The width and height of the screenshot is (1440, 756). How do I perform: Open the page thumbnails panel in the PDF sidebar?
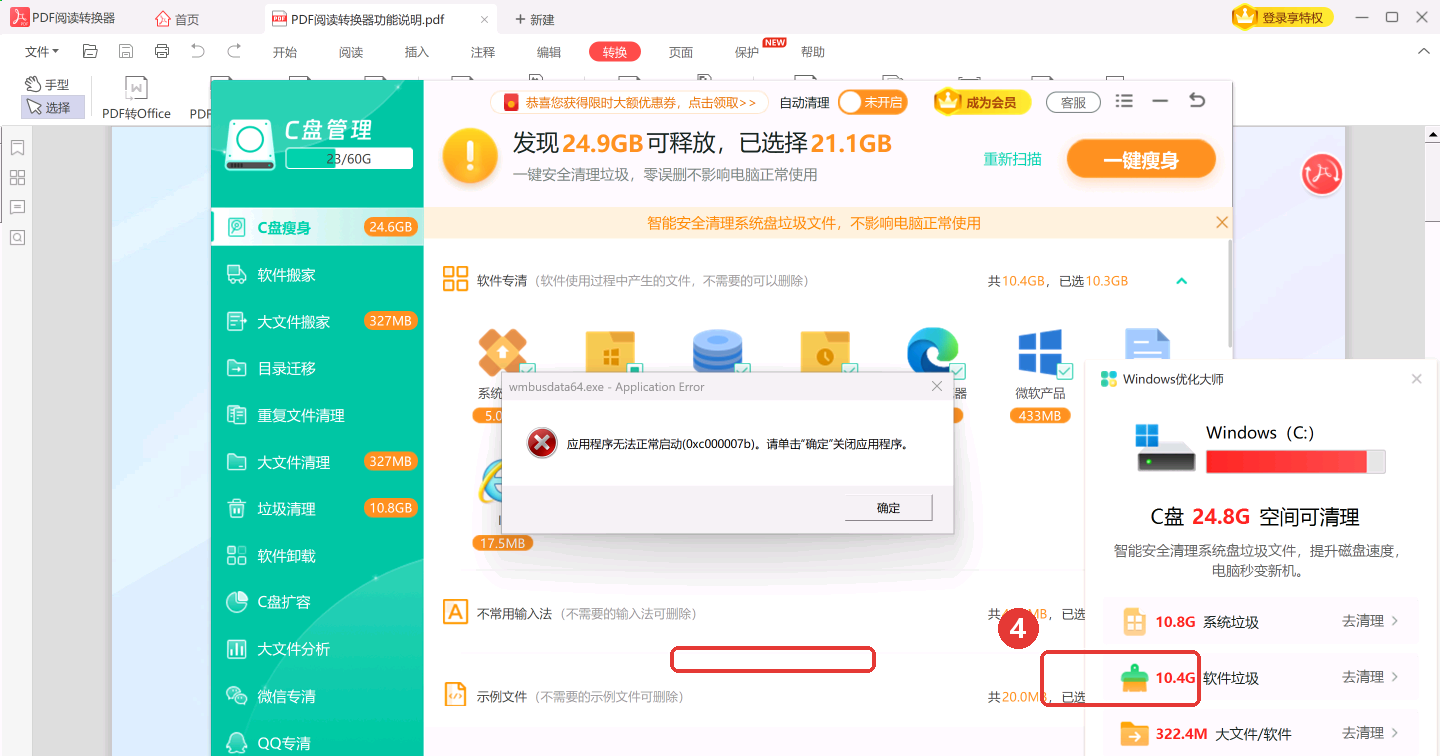click(x=17, y=178)
